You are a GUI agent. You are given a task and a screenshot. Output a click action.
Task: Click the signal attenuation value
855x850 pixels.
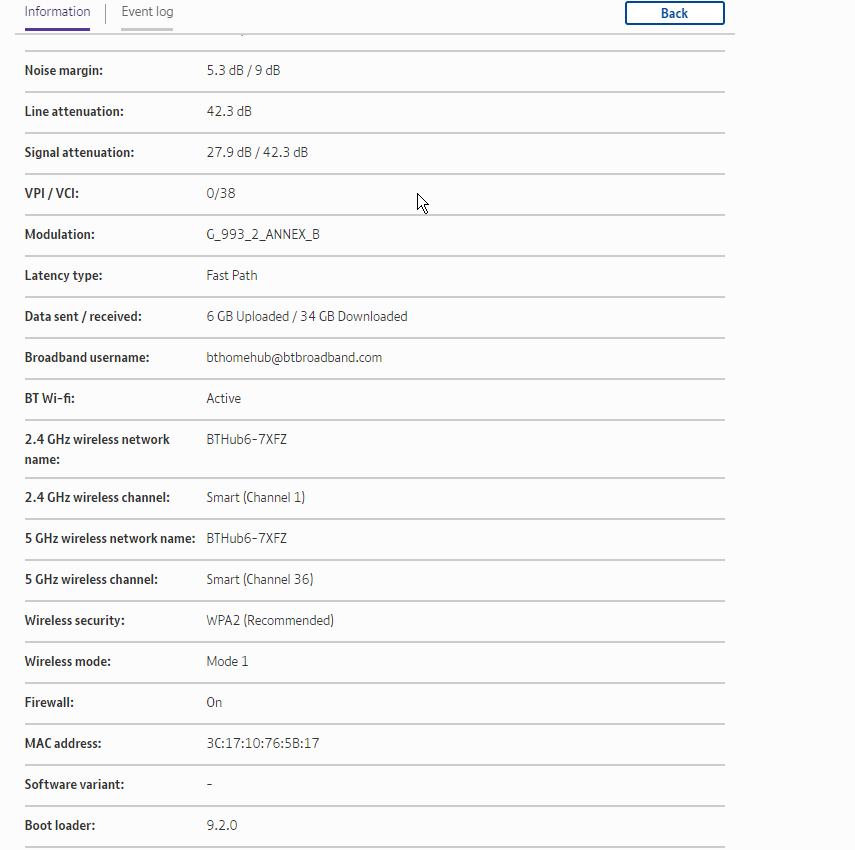(257, 152)
